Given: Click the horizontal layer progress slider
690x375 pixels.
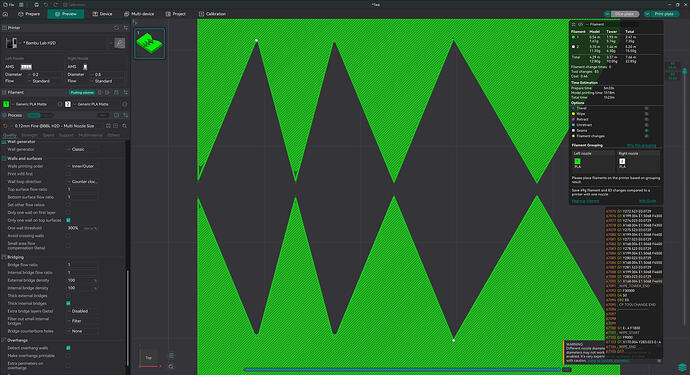Looking at the screenshot, I should click(403, 370).
